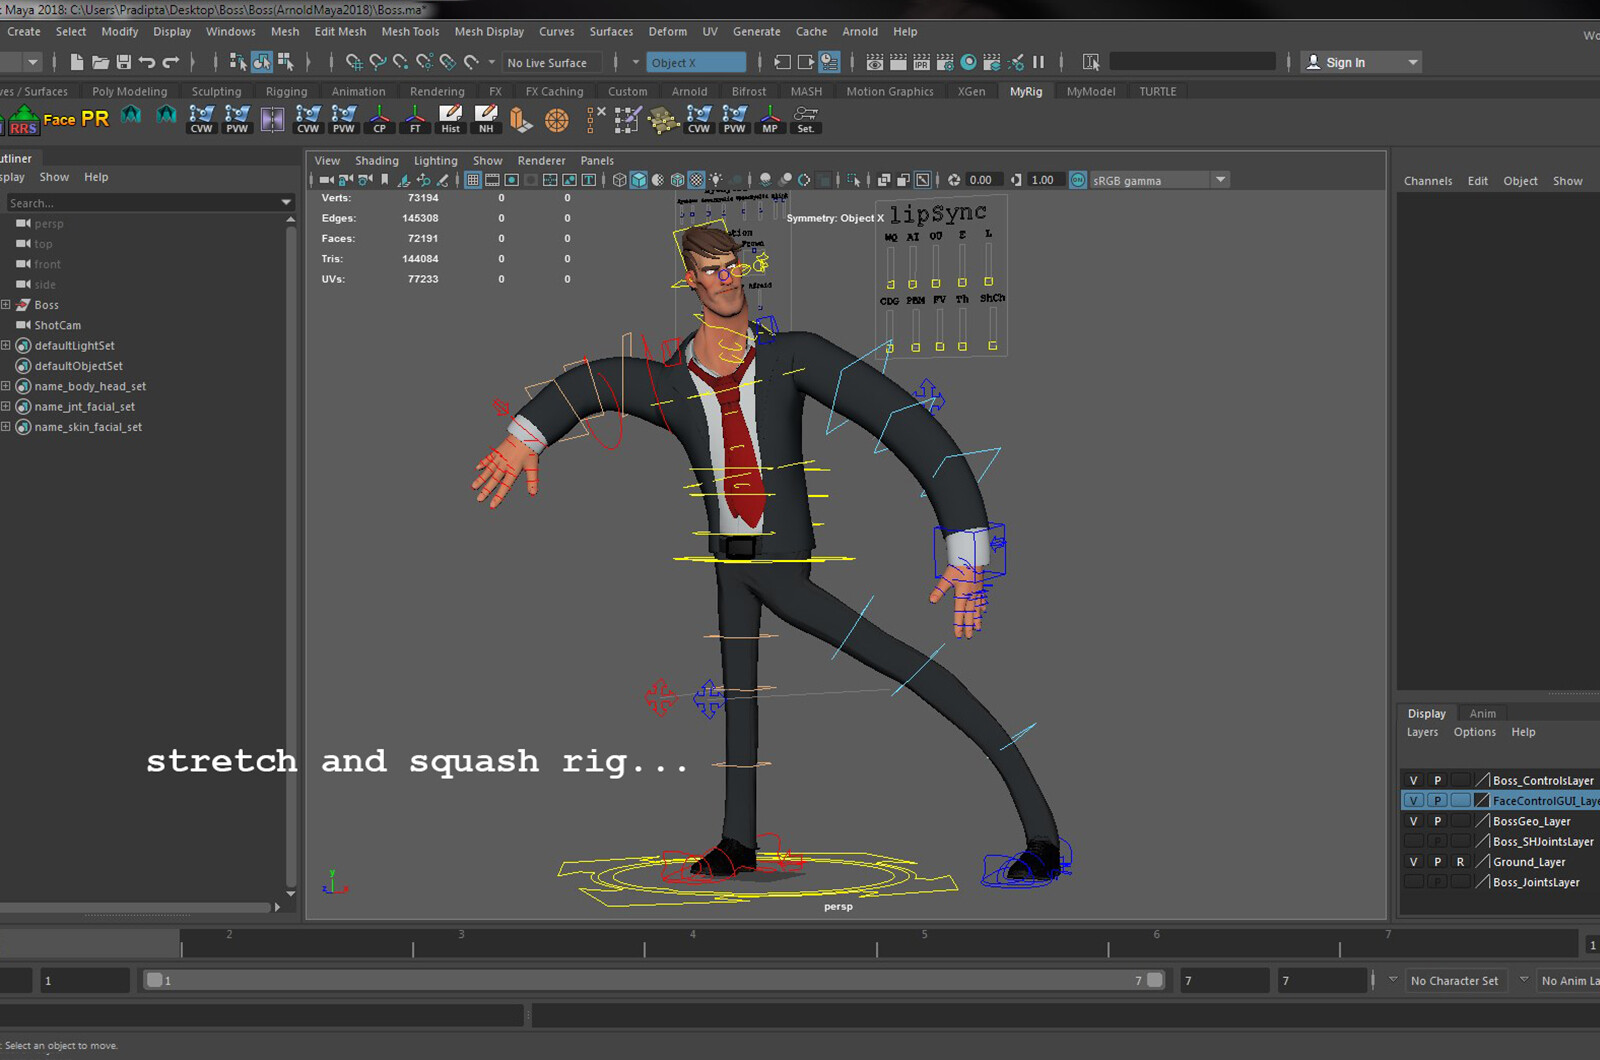Click the NH icon on the MyRig shelf
The height and width of the screenshot is (1060, 1600).
point(485,120)
